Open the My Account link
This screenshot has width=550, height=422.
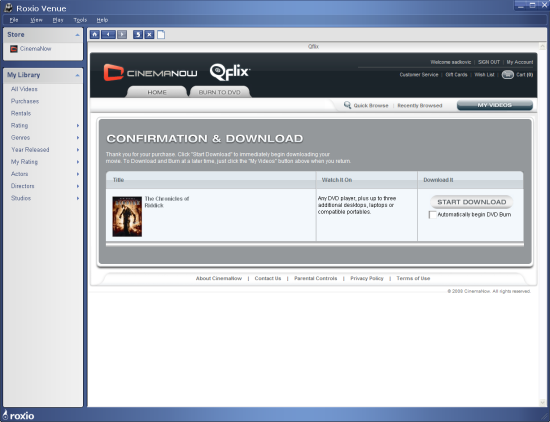[x=519, y=62]
